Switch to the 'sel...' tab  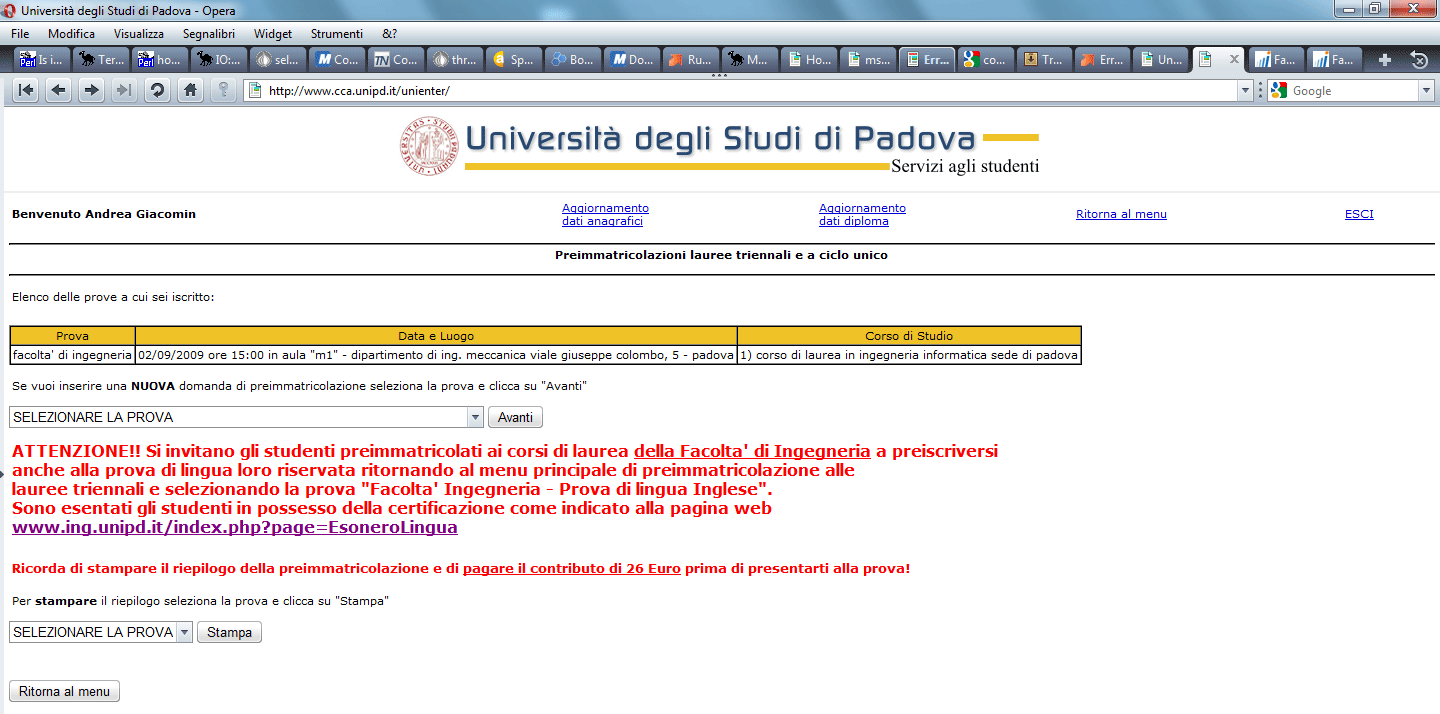click(x=278, y=60)
